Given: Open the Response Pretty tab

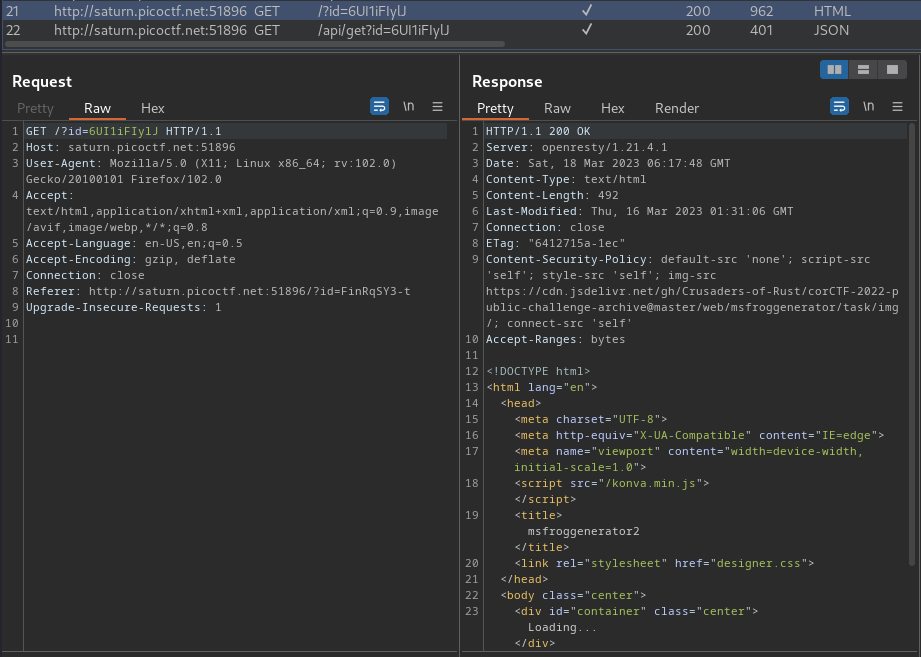Looking at the screenshot, I should pos(495,109).
